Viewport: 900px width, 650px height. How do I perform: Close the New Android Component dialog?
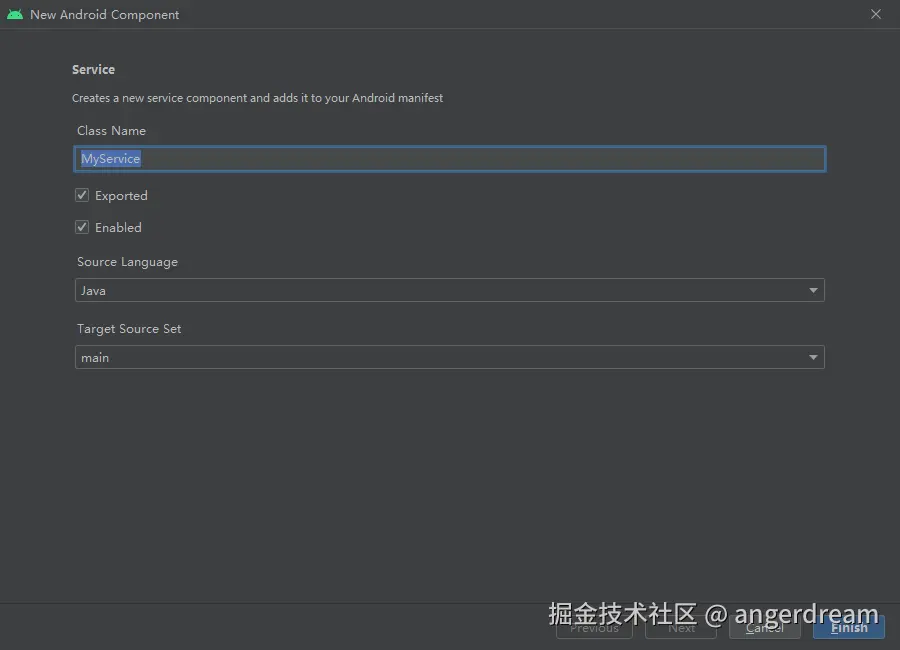tap(875, 14)
